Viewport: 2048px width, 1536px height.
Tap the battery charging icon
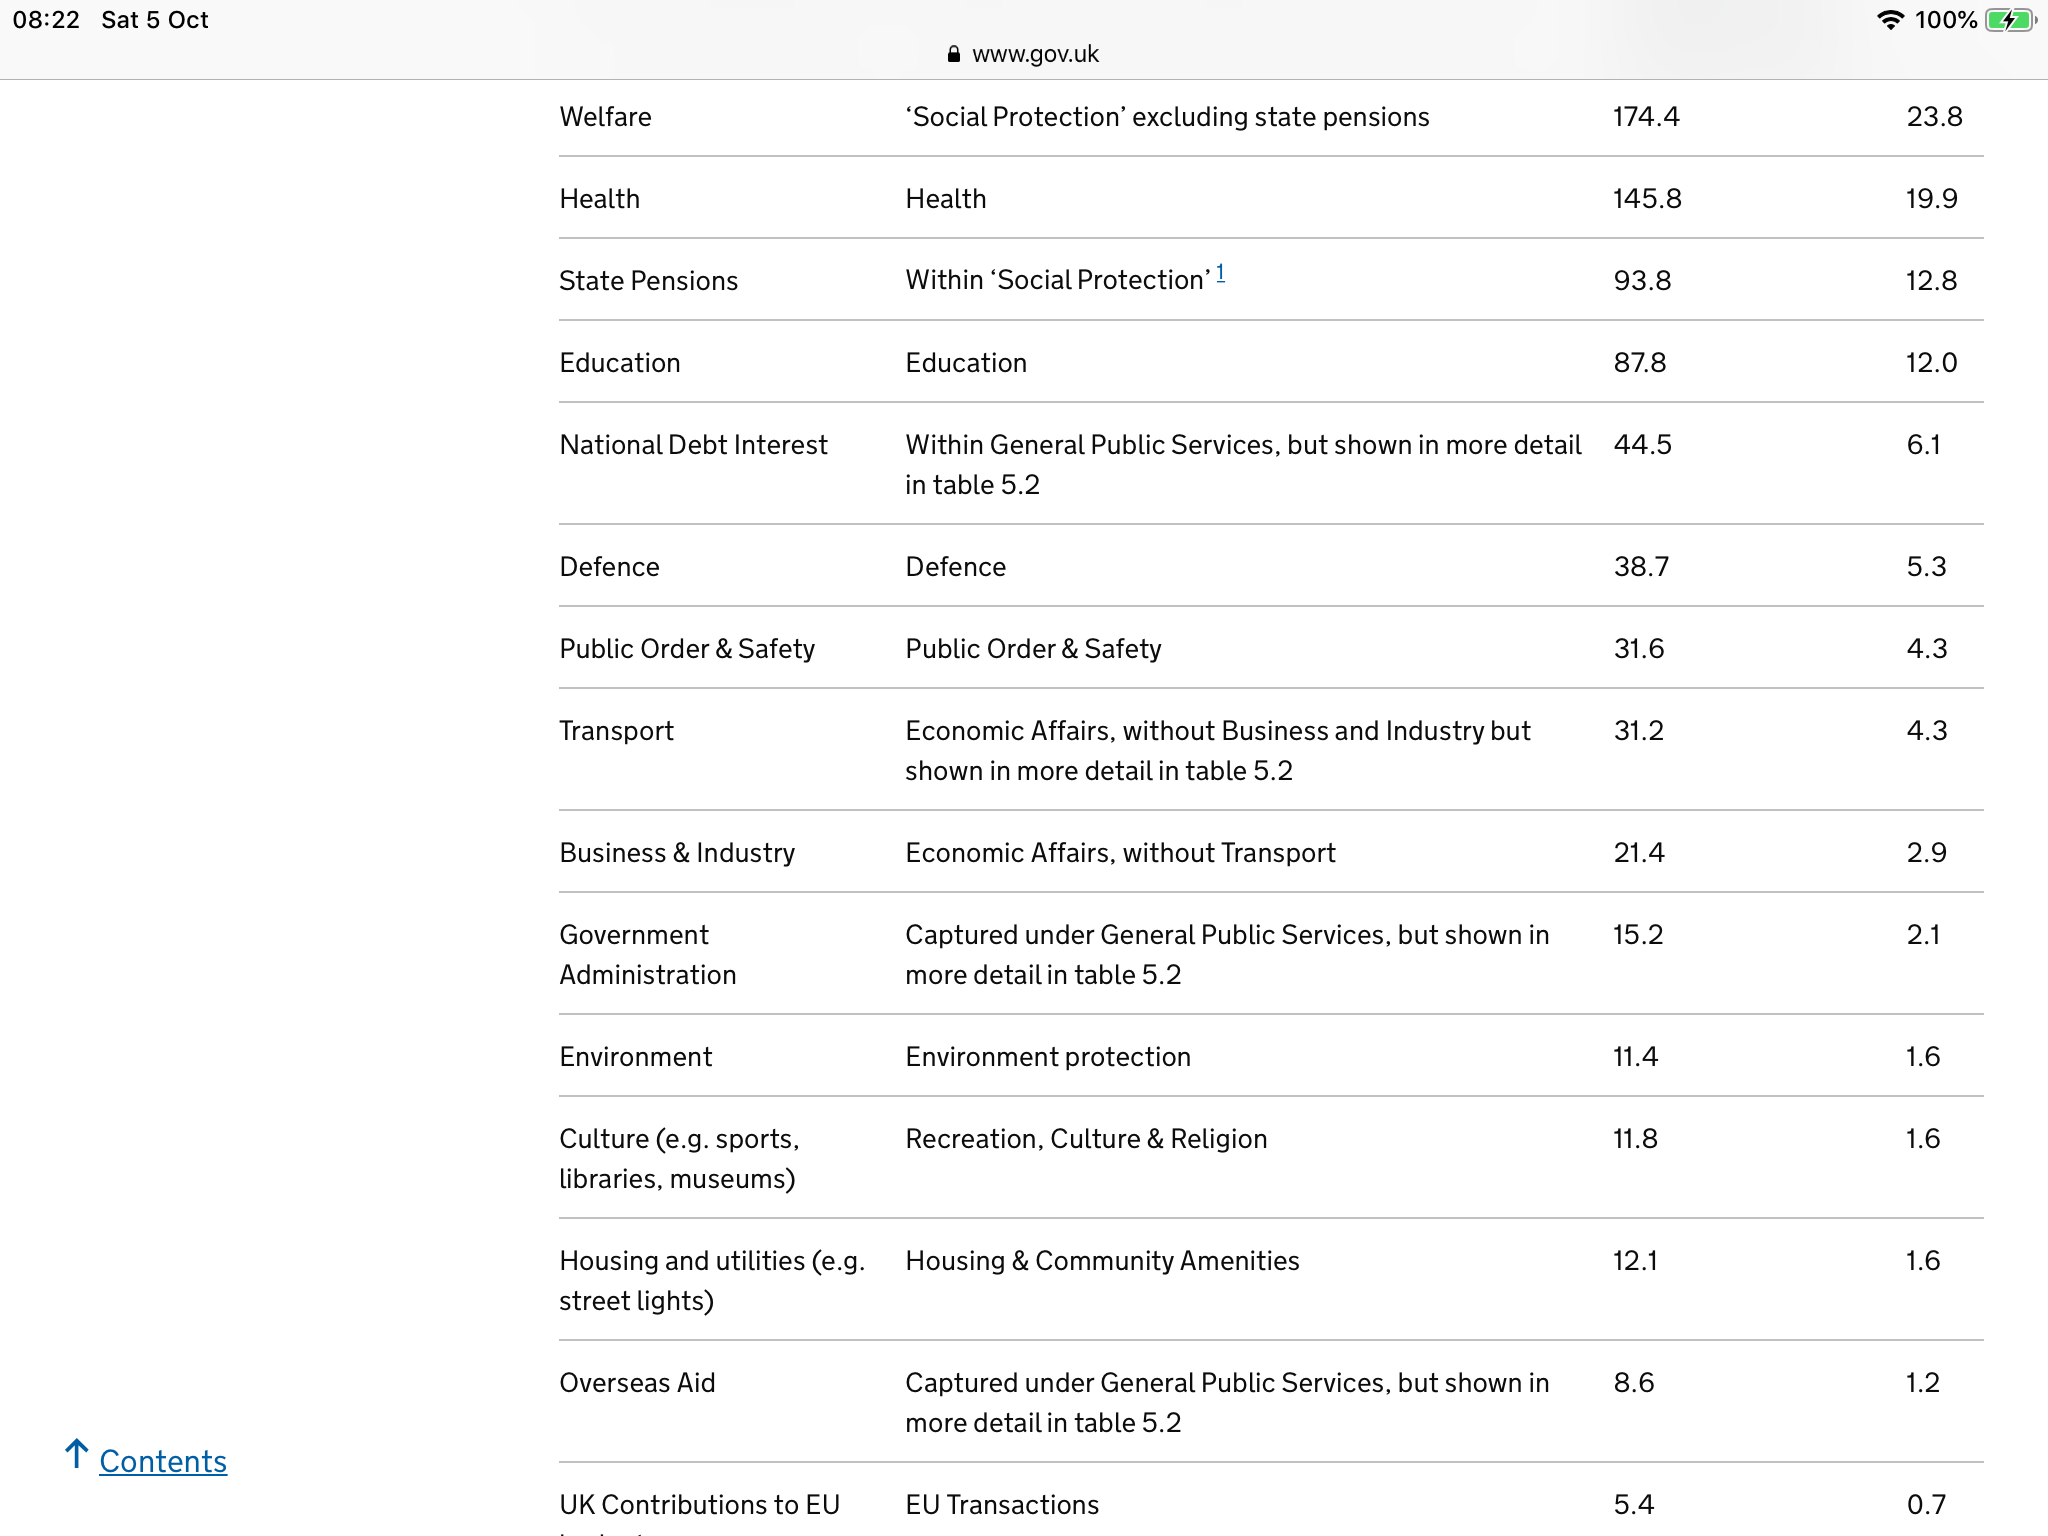2009,20
